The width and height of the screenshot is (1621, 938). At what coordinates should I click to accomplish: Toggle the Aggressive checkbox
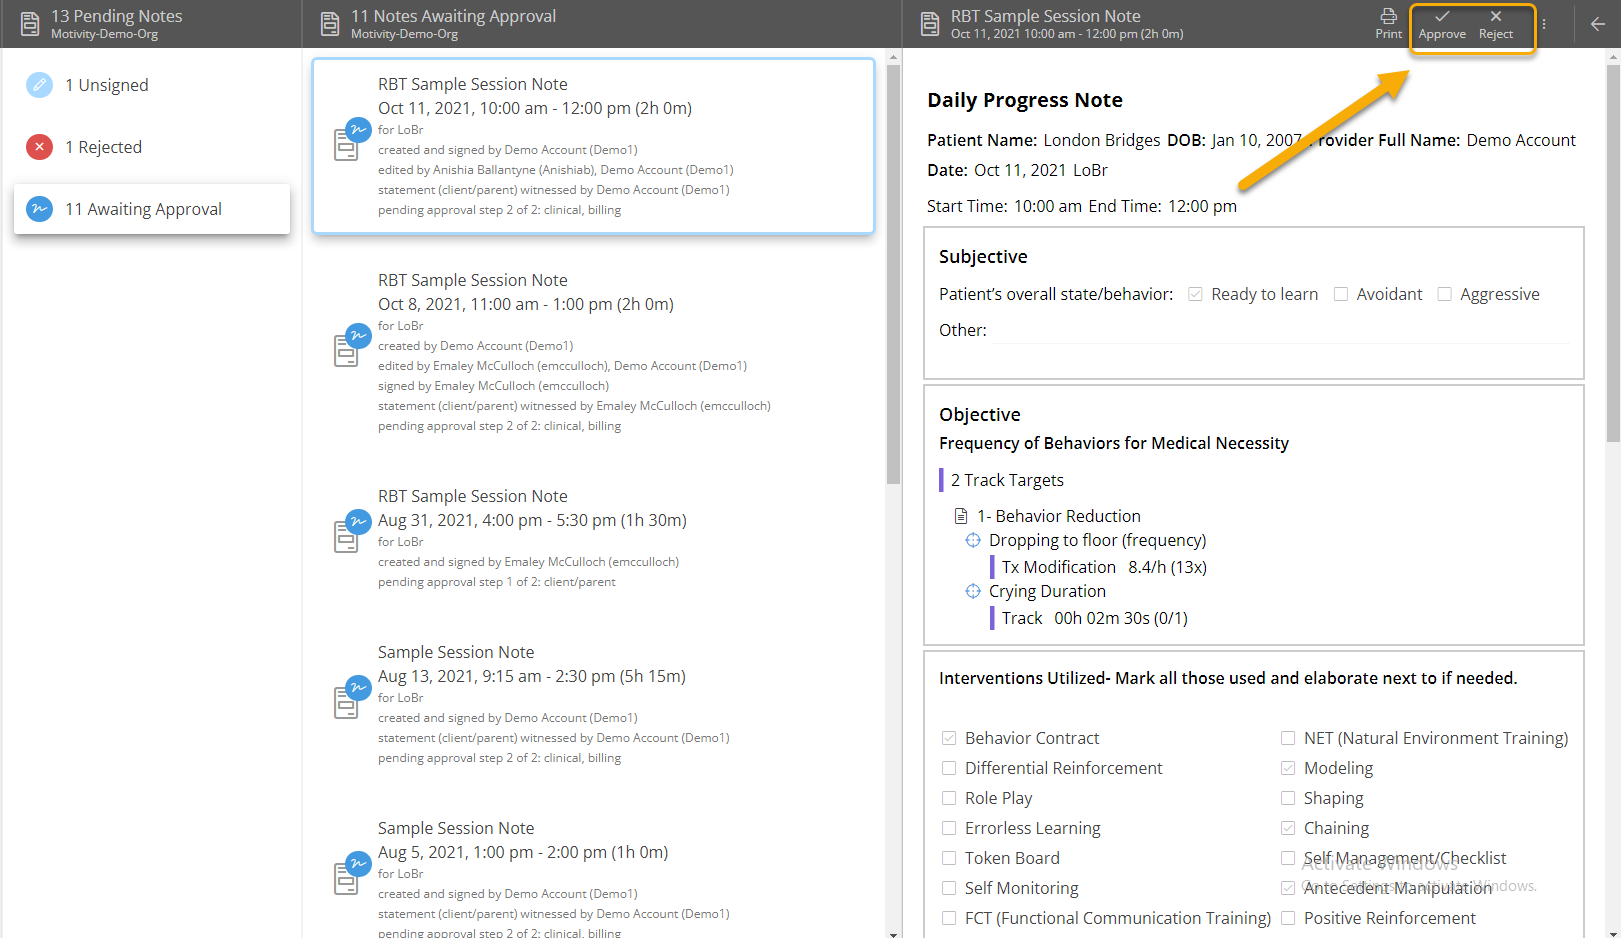point(1444,294)
